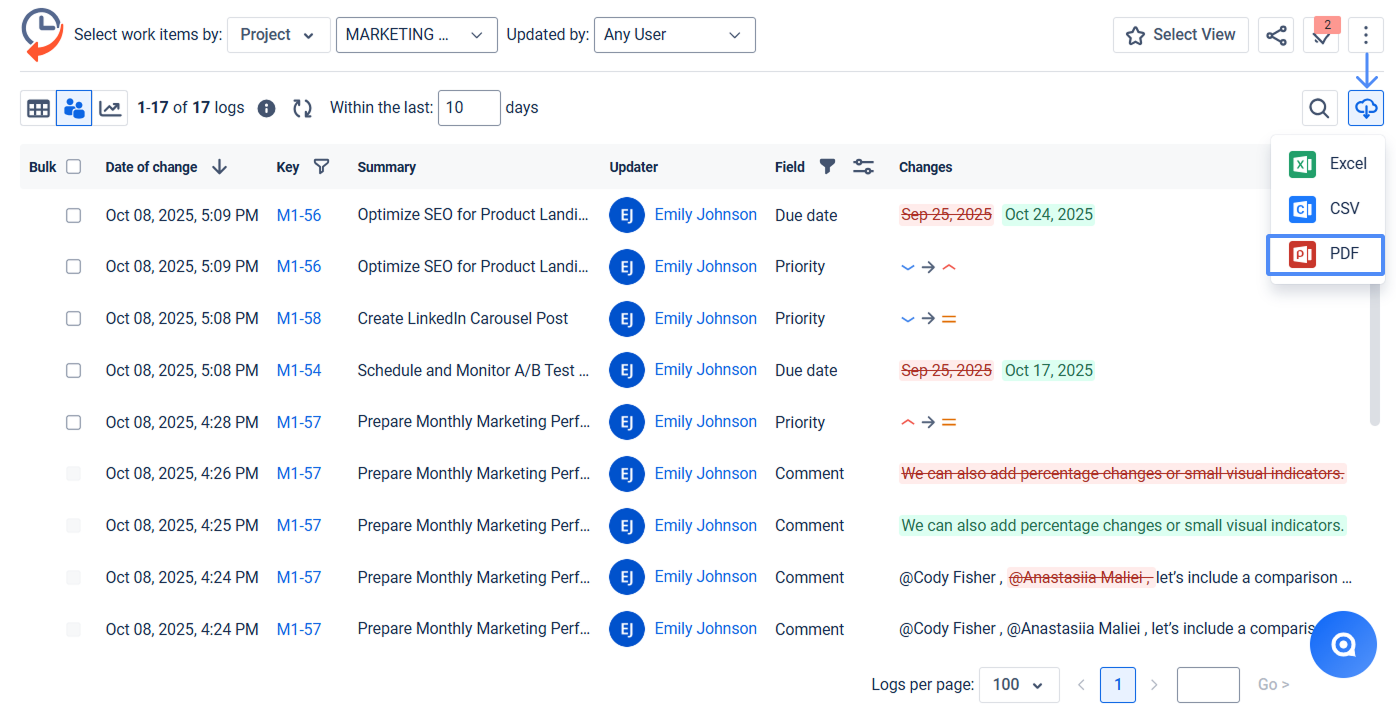Click the Changes column header

(x=926, y=167)
